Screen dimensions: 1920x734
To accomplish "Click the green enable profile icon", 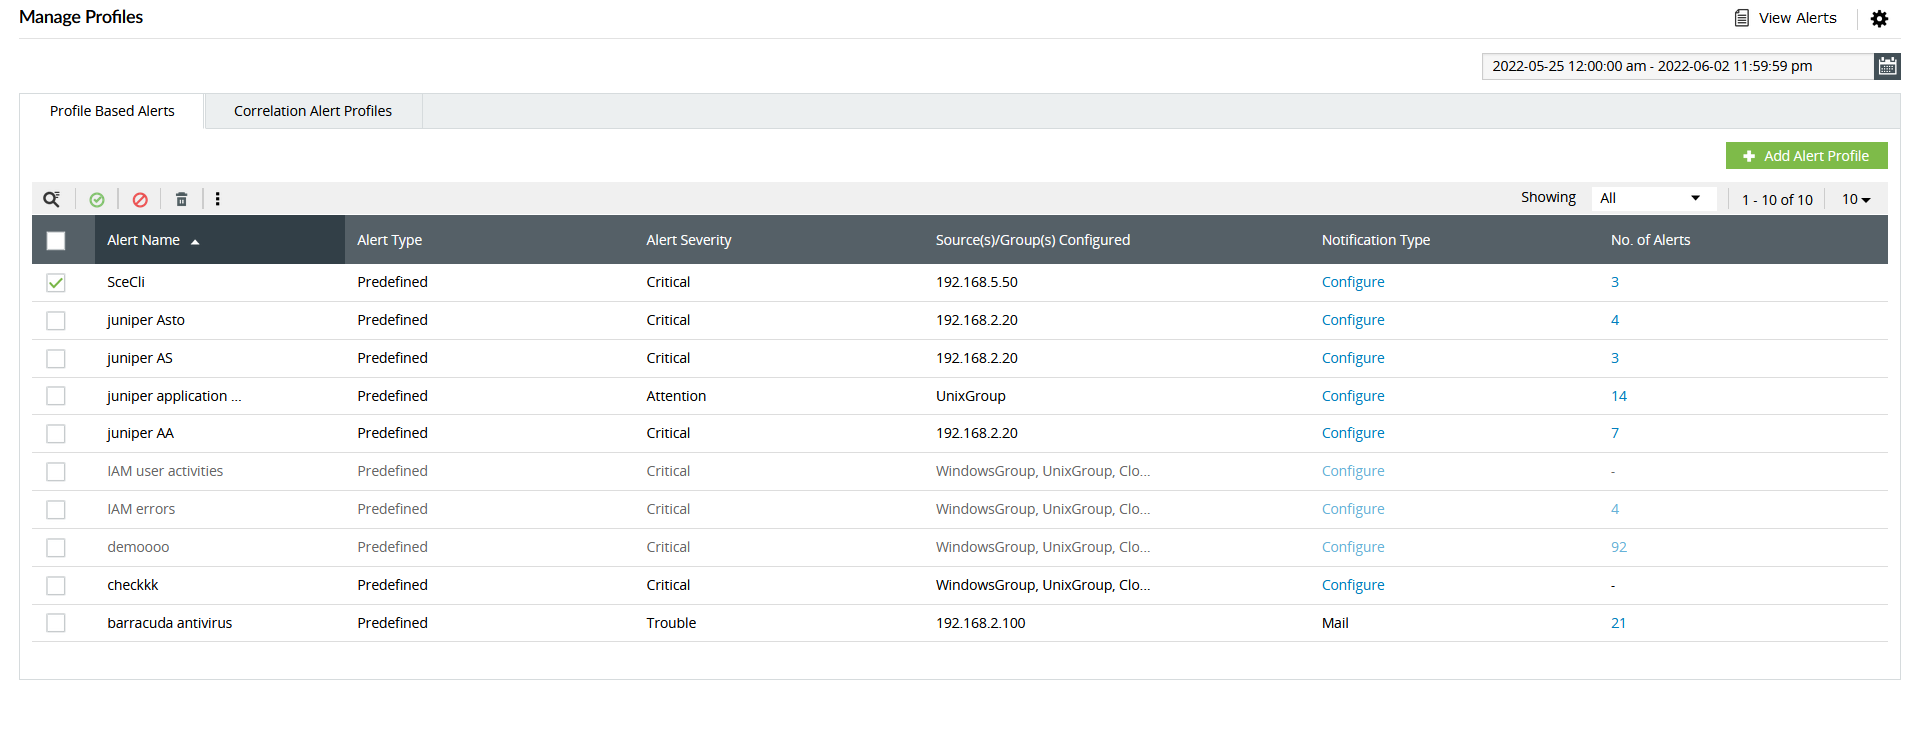I will tap(97, 199).
